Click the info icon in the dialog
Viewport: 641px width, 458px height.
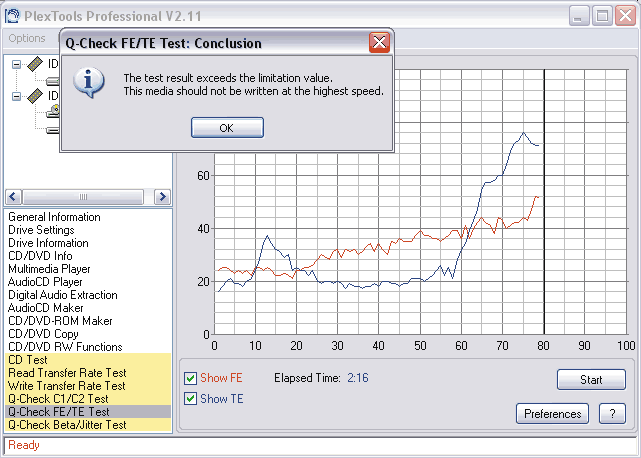(89, 83)
